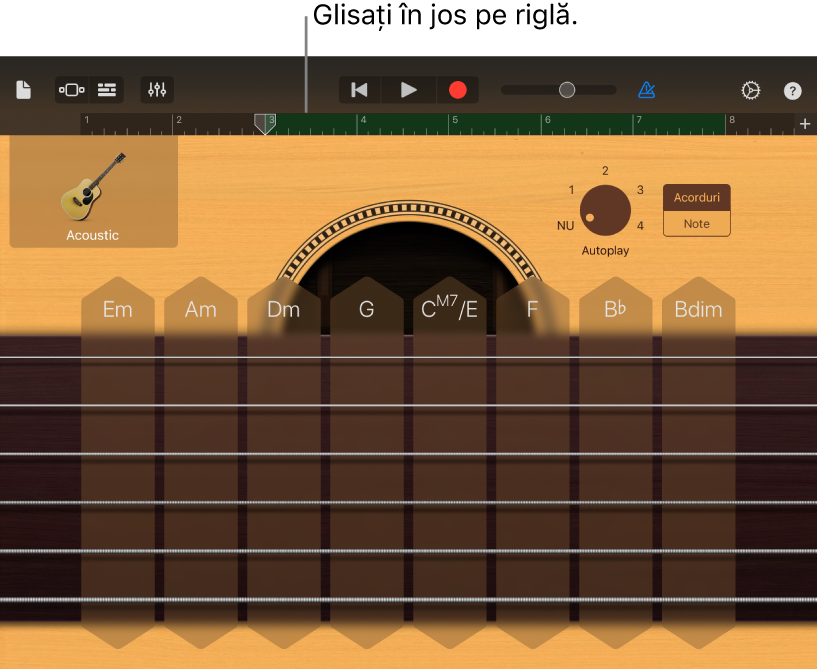Go to beginning with the rewind button
This screenshot has width=819, height=670.
[x=360, y=90]
